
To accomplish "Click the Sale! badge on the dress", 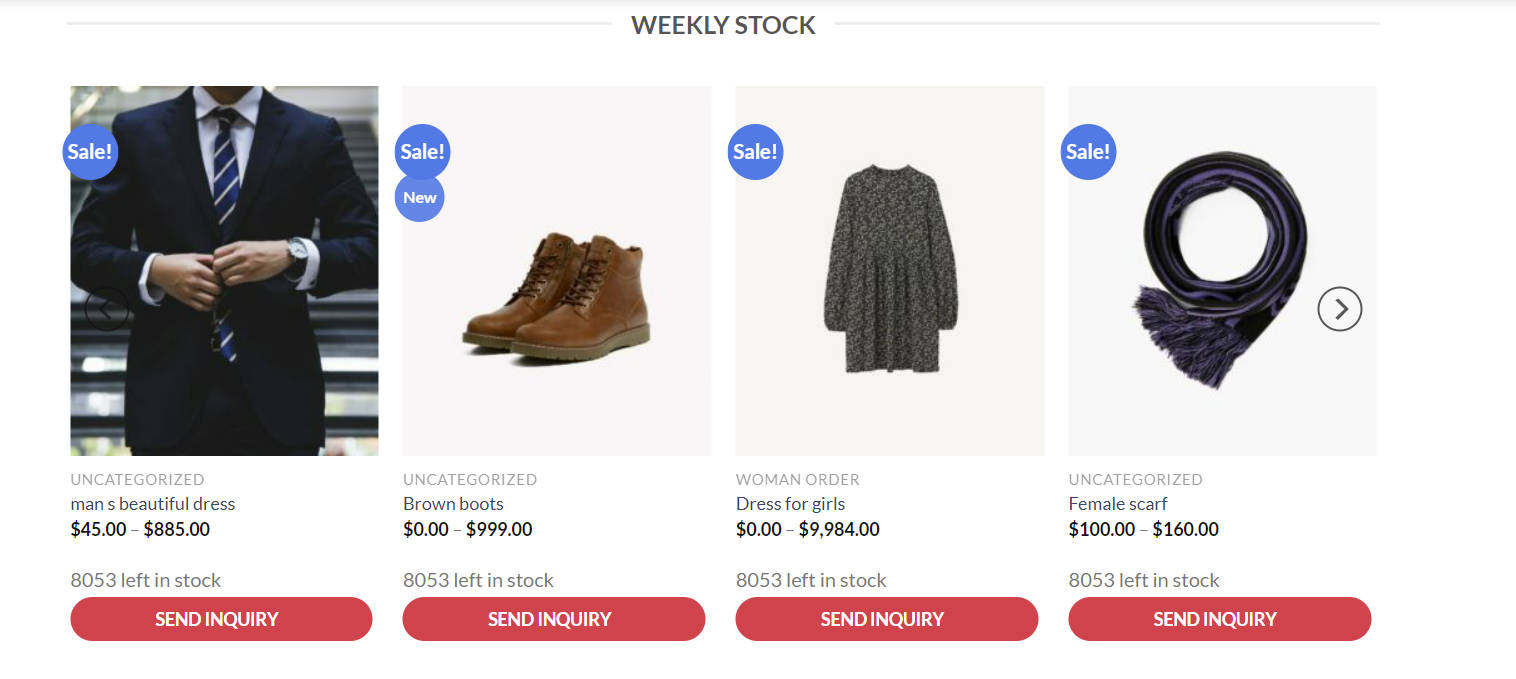I will [x=755, y=152].
